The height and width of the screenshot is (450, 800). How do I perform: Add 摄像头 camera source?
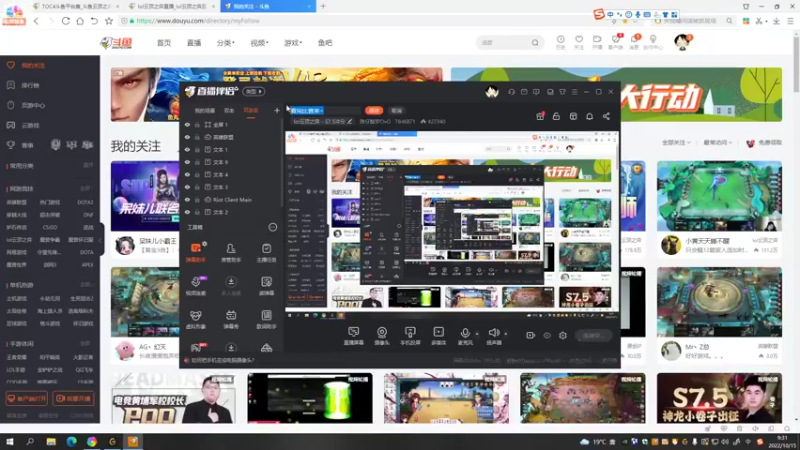(x=382, y=336)
